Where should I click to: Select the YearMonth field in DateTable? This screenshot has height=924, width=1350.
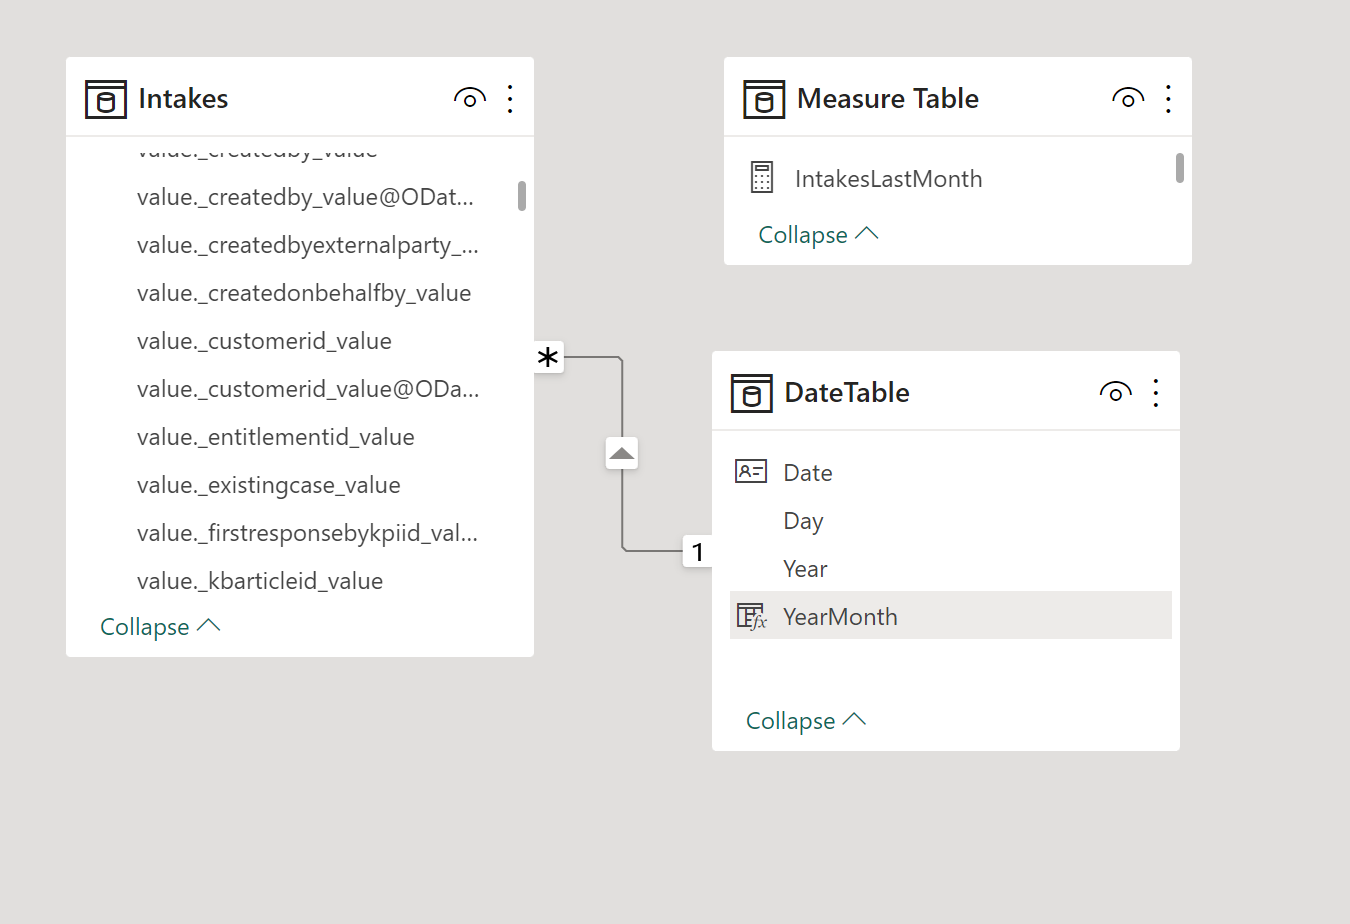point(951,615)
